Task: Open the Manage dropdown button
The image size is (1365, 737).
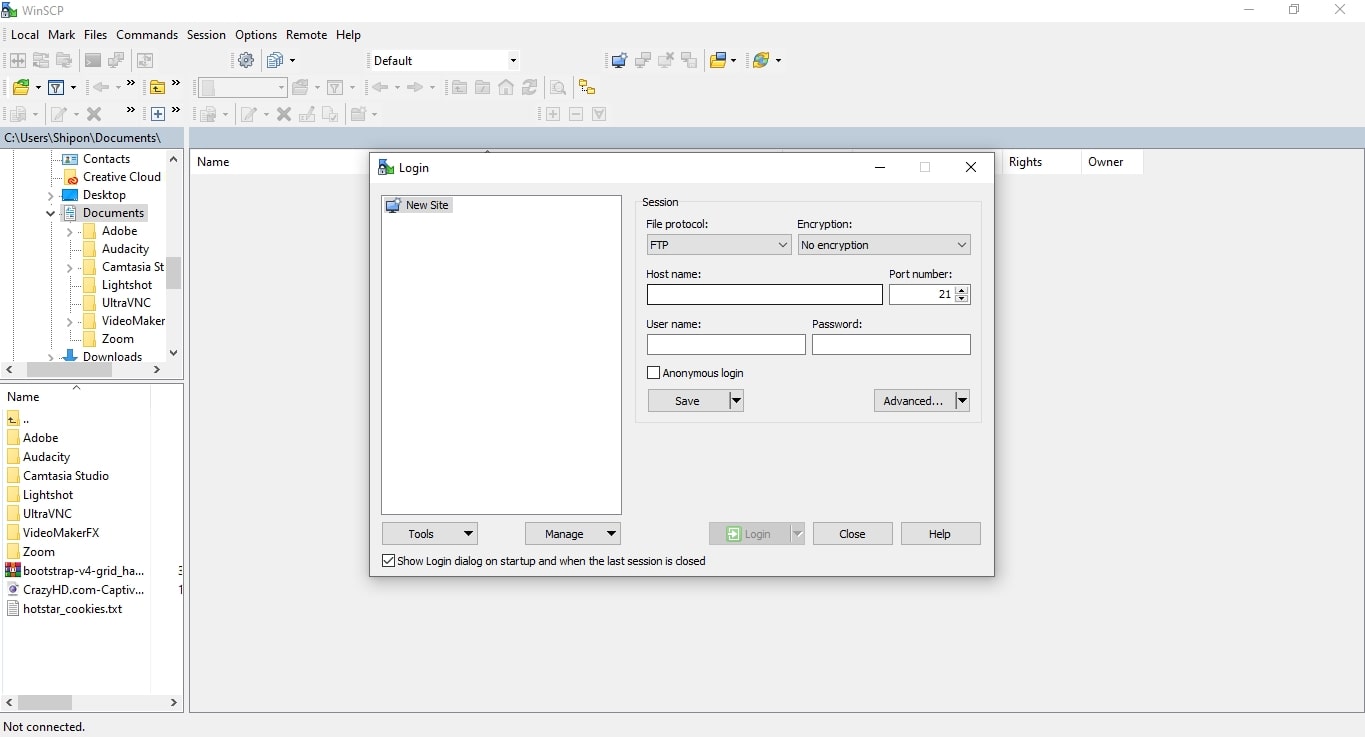Action: click(573, 534)
